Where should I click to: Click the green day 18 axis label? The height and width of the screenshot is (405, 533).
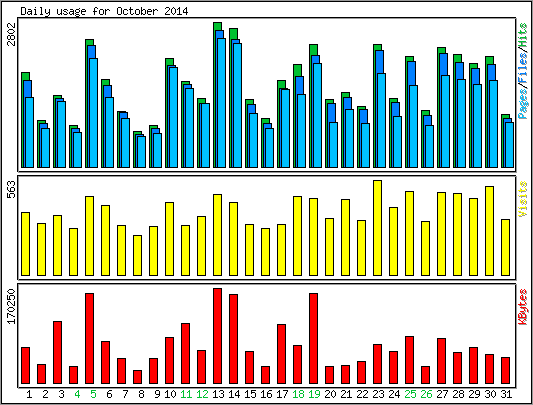click(x=298, y=394)
